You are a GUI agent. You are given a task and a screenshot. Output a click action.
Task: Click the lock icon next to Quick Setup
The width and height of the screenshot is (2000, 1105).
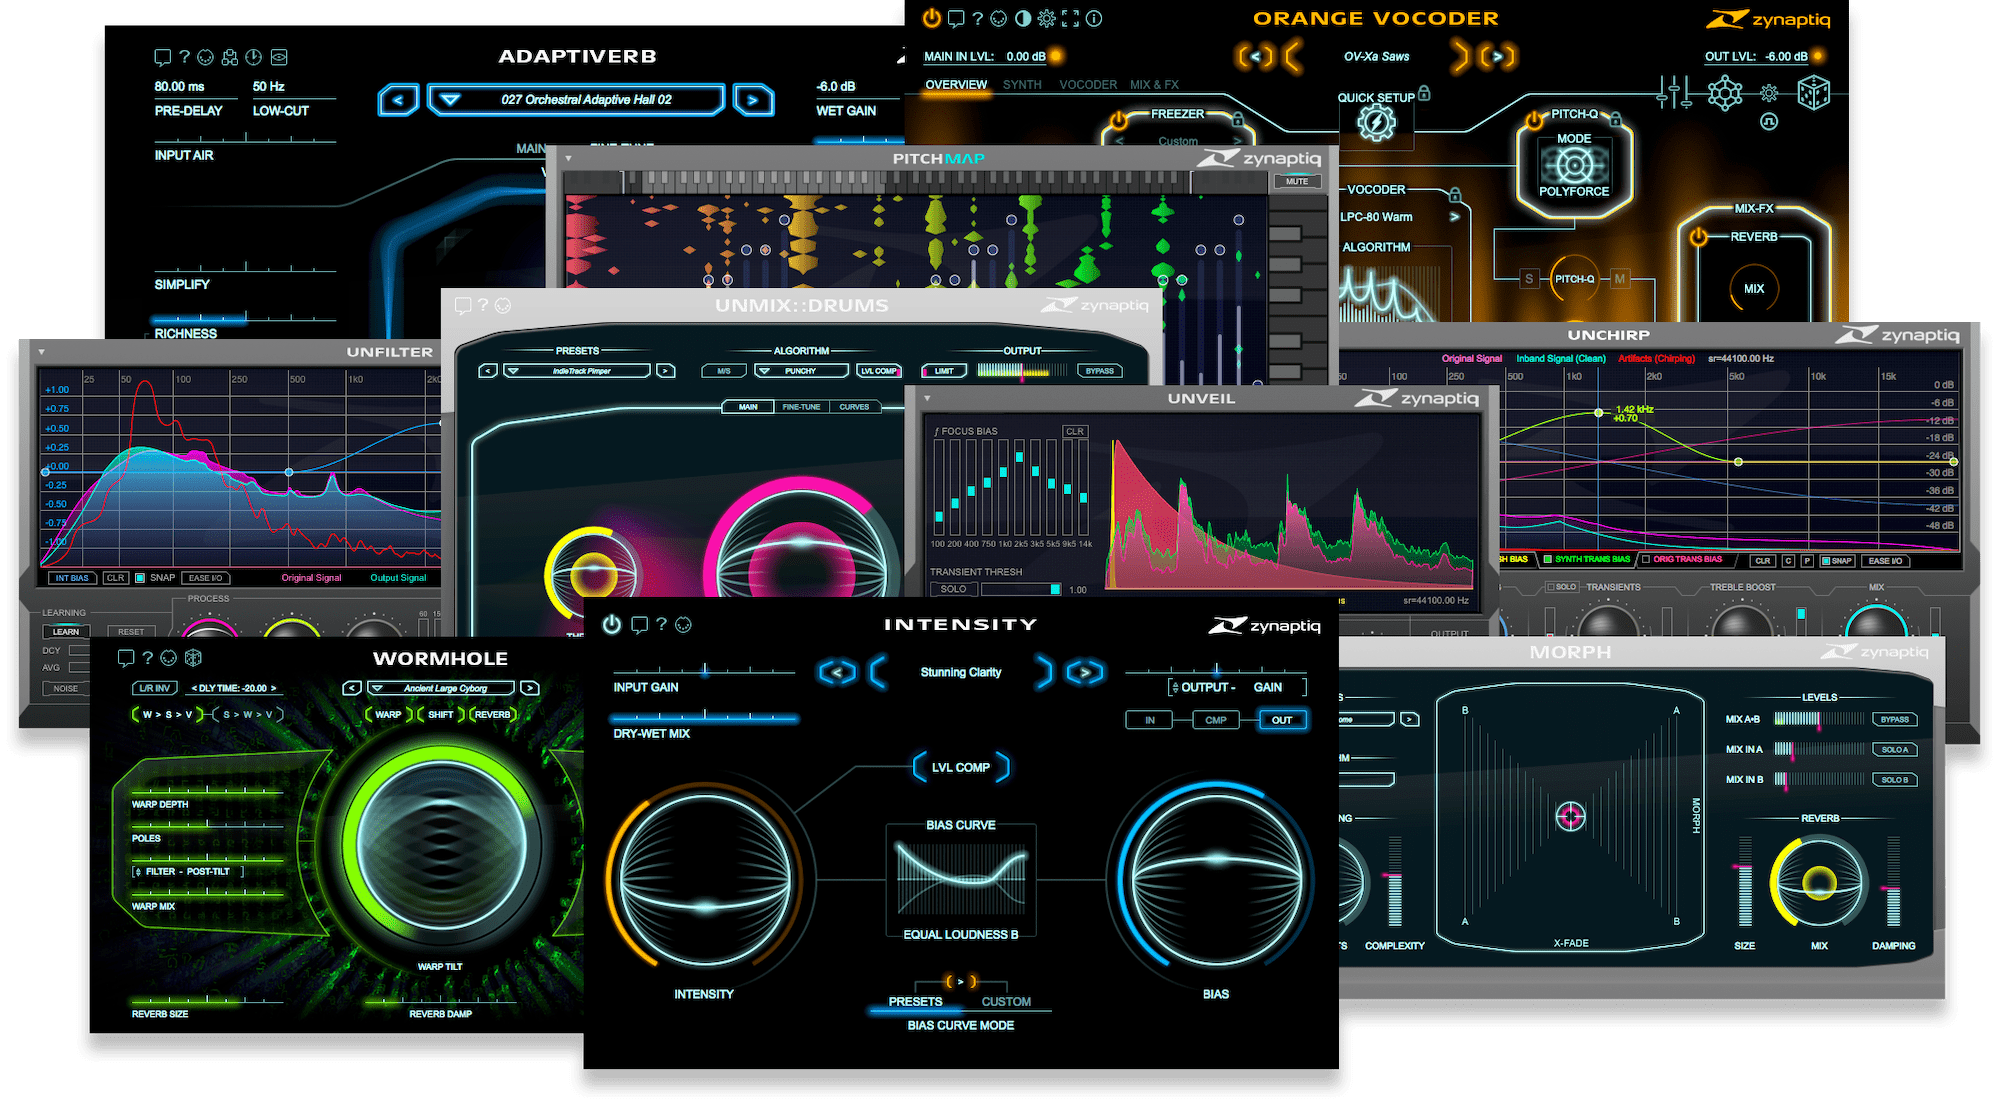pos(1424,93)
